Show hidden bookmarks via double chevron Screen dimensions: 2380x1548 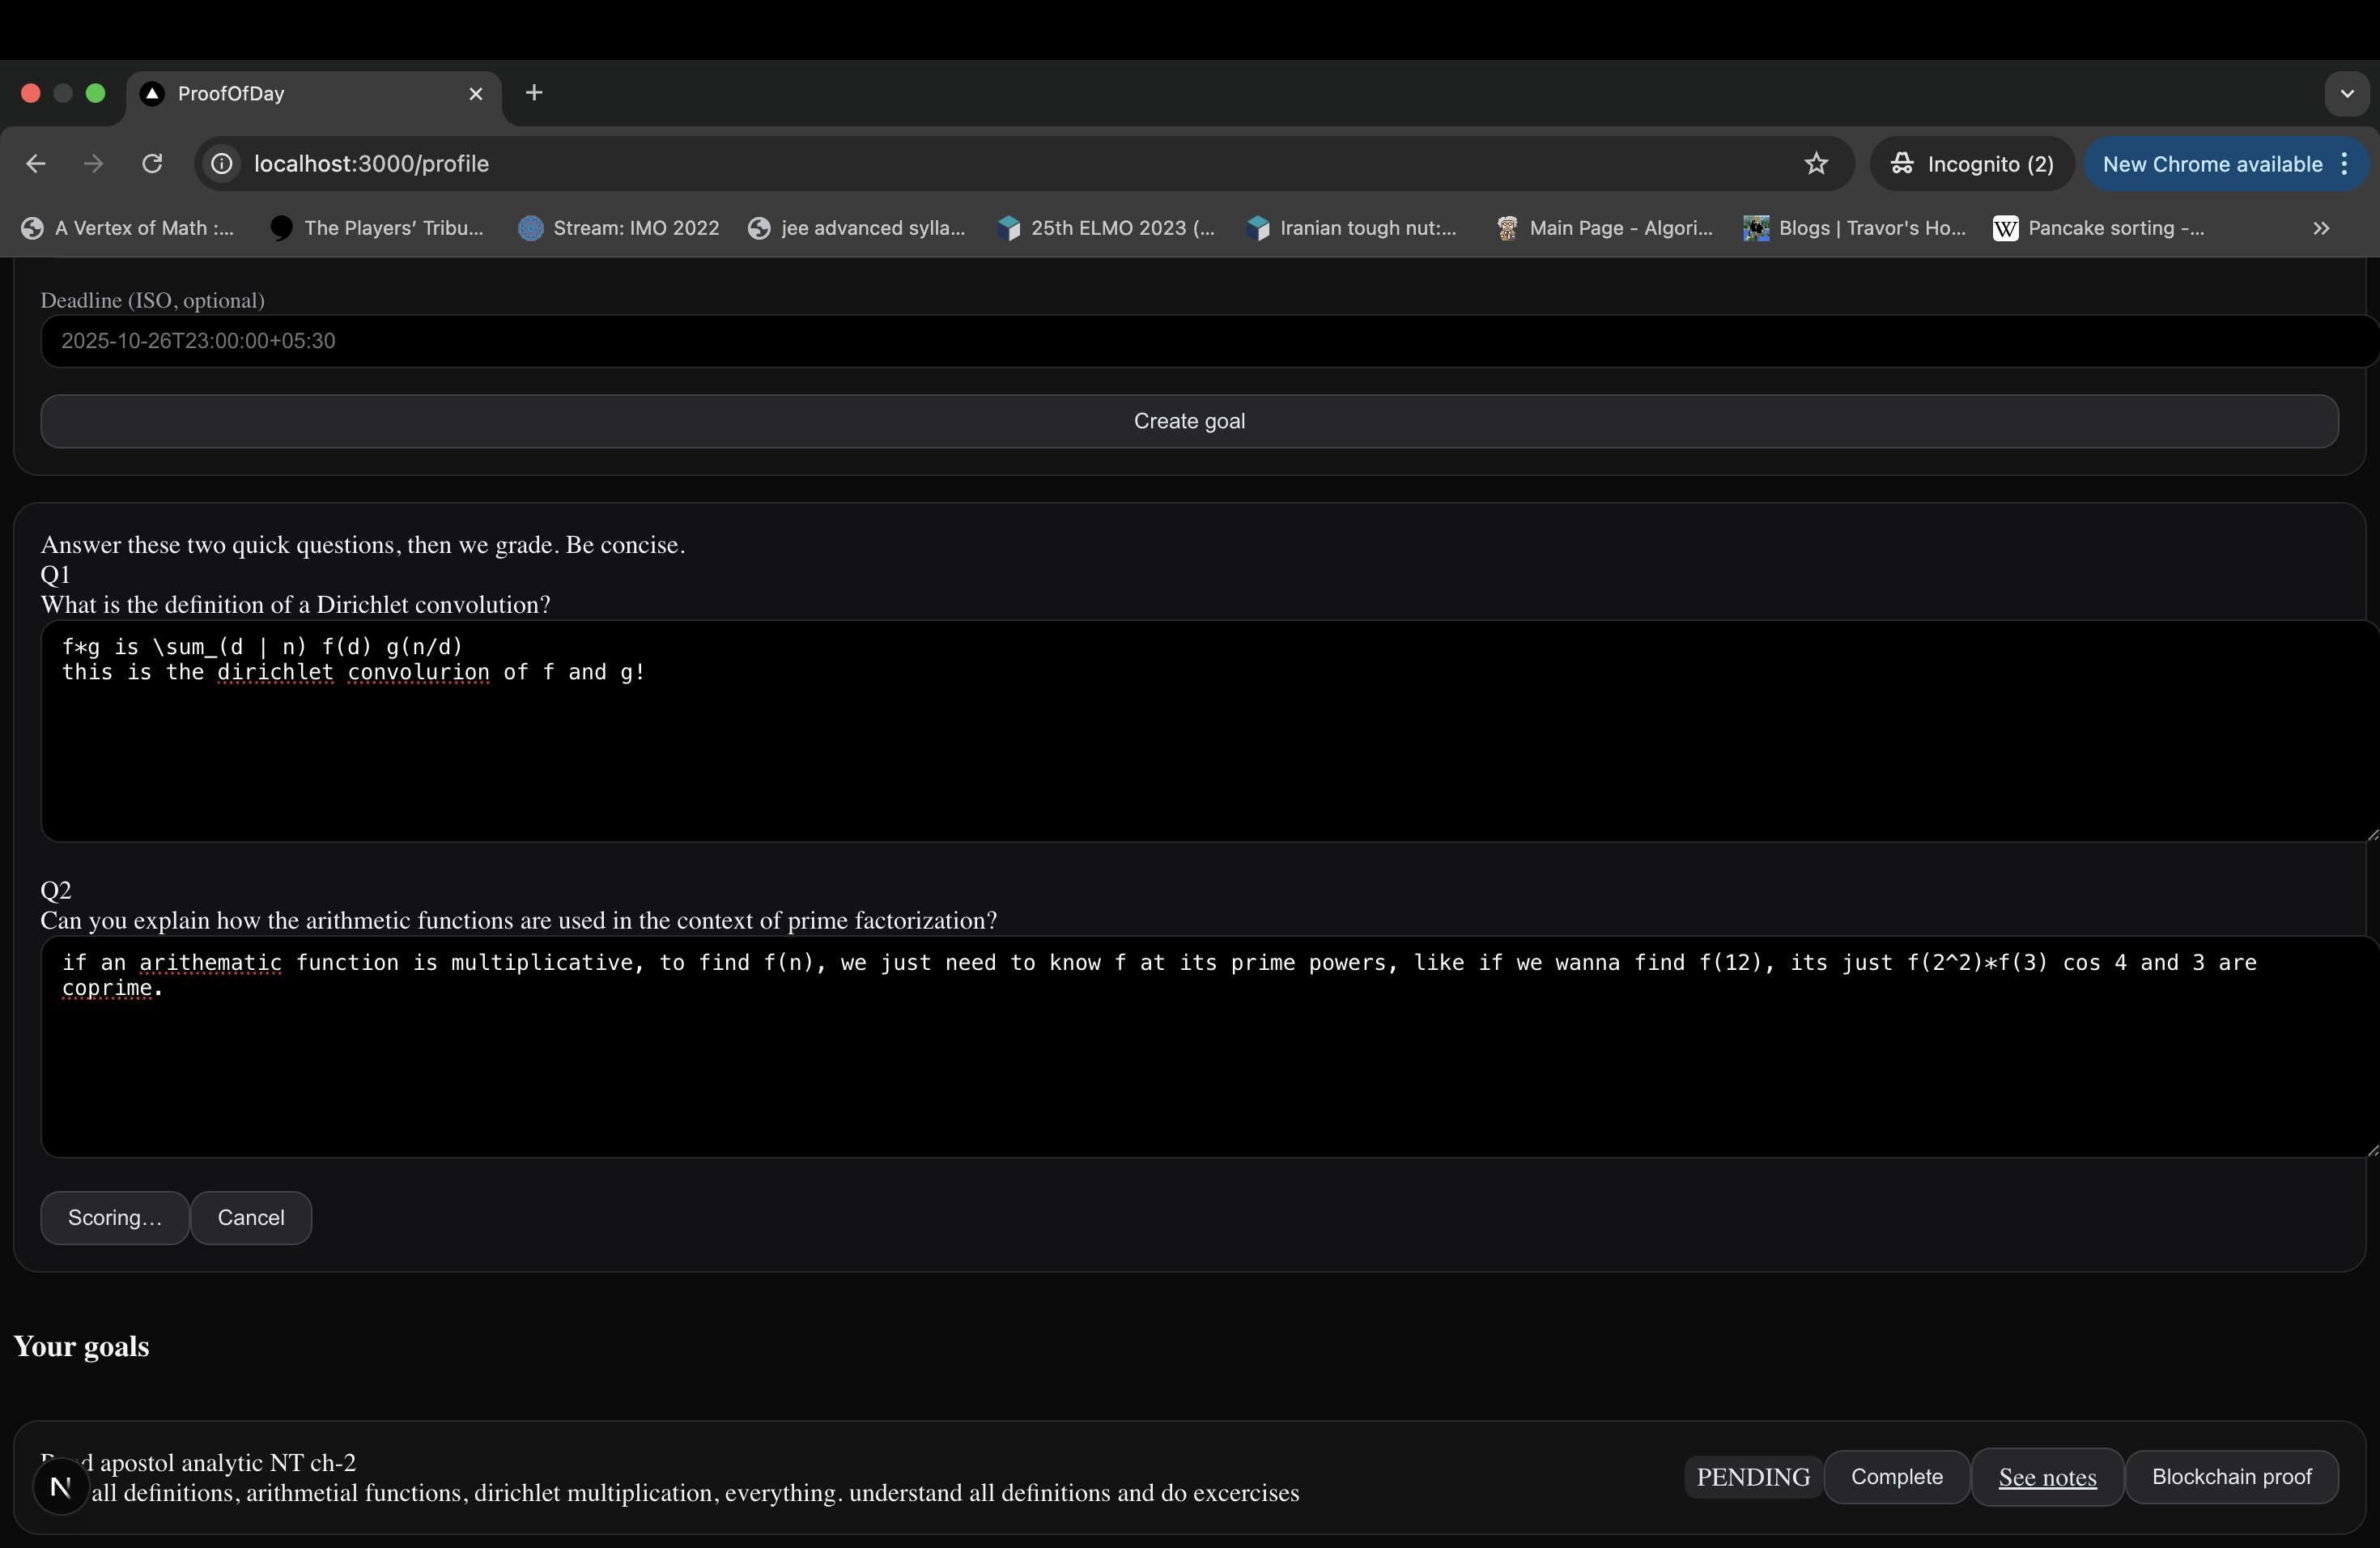pyautogui.click(x=2321, y=229)
